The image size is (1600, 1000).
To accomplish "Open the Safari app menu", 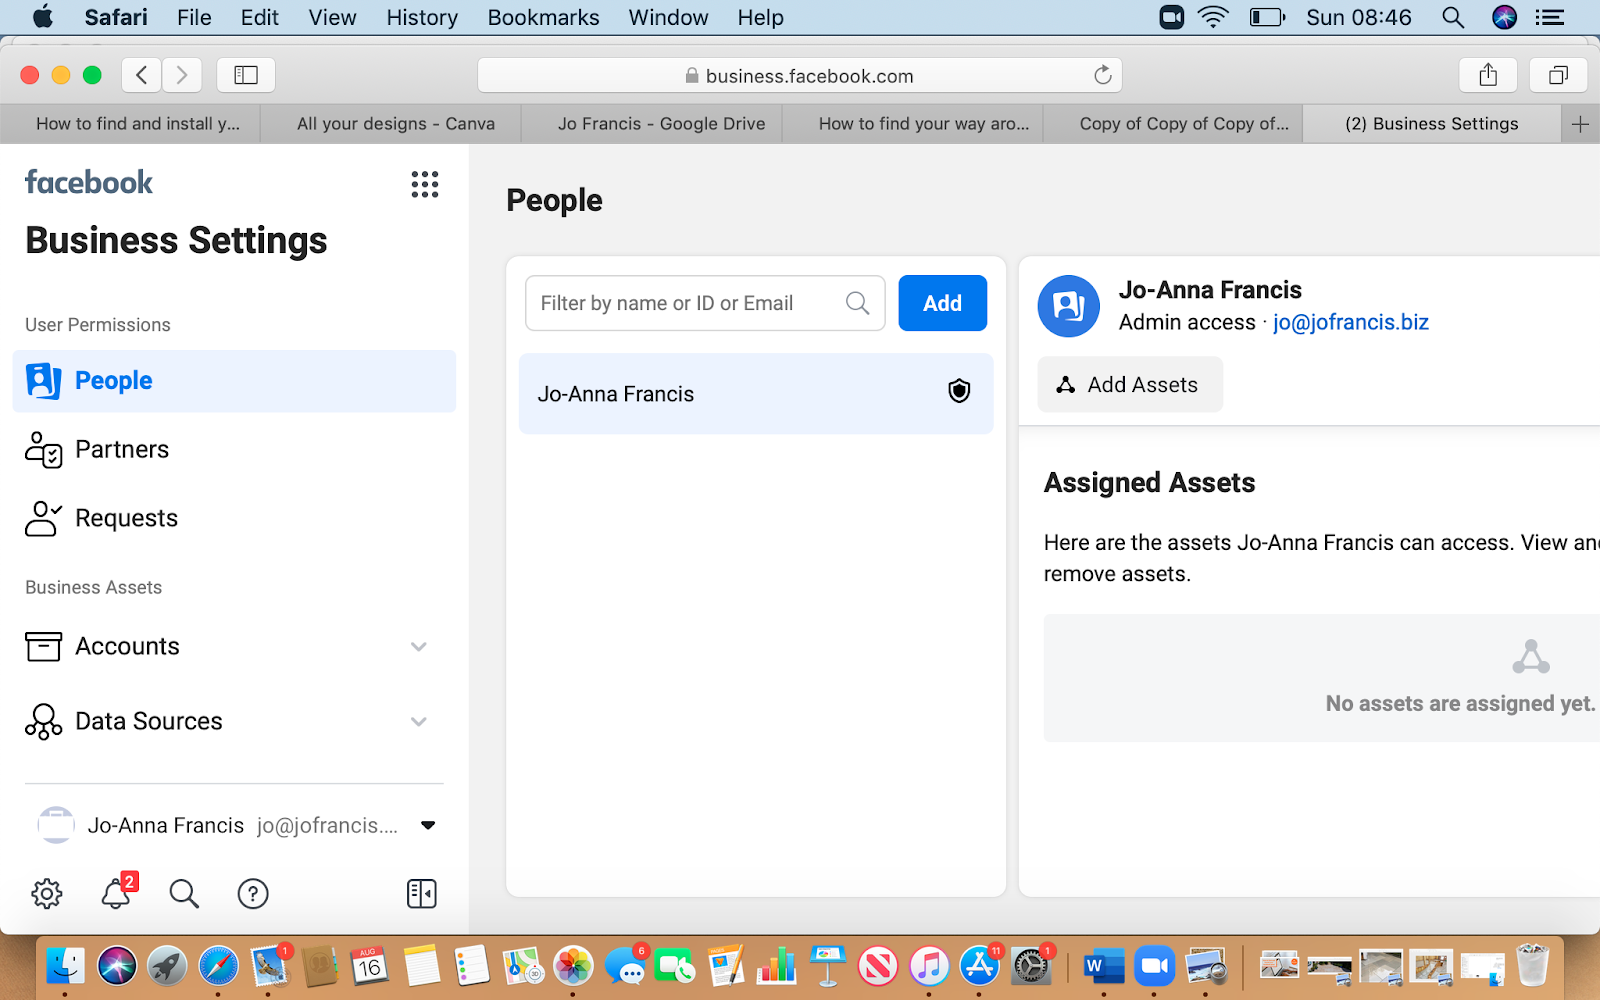I will coord(116,17).
